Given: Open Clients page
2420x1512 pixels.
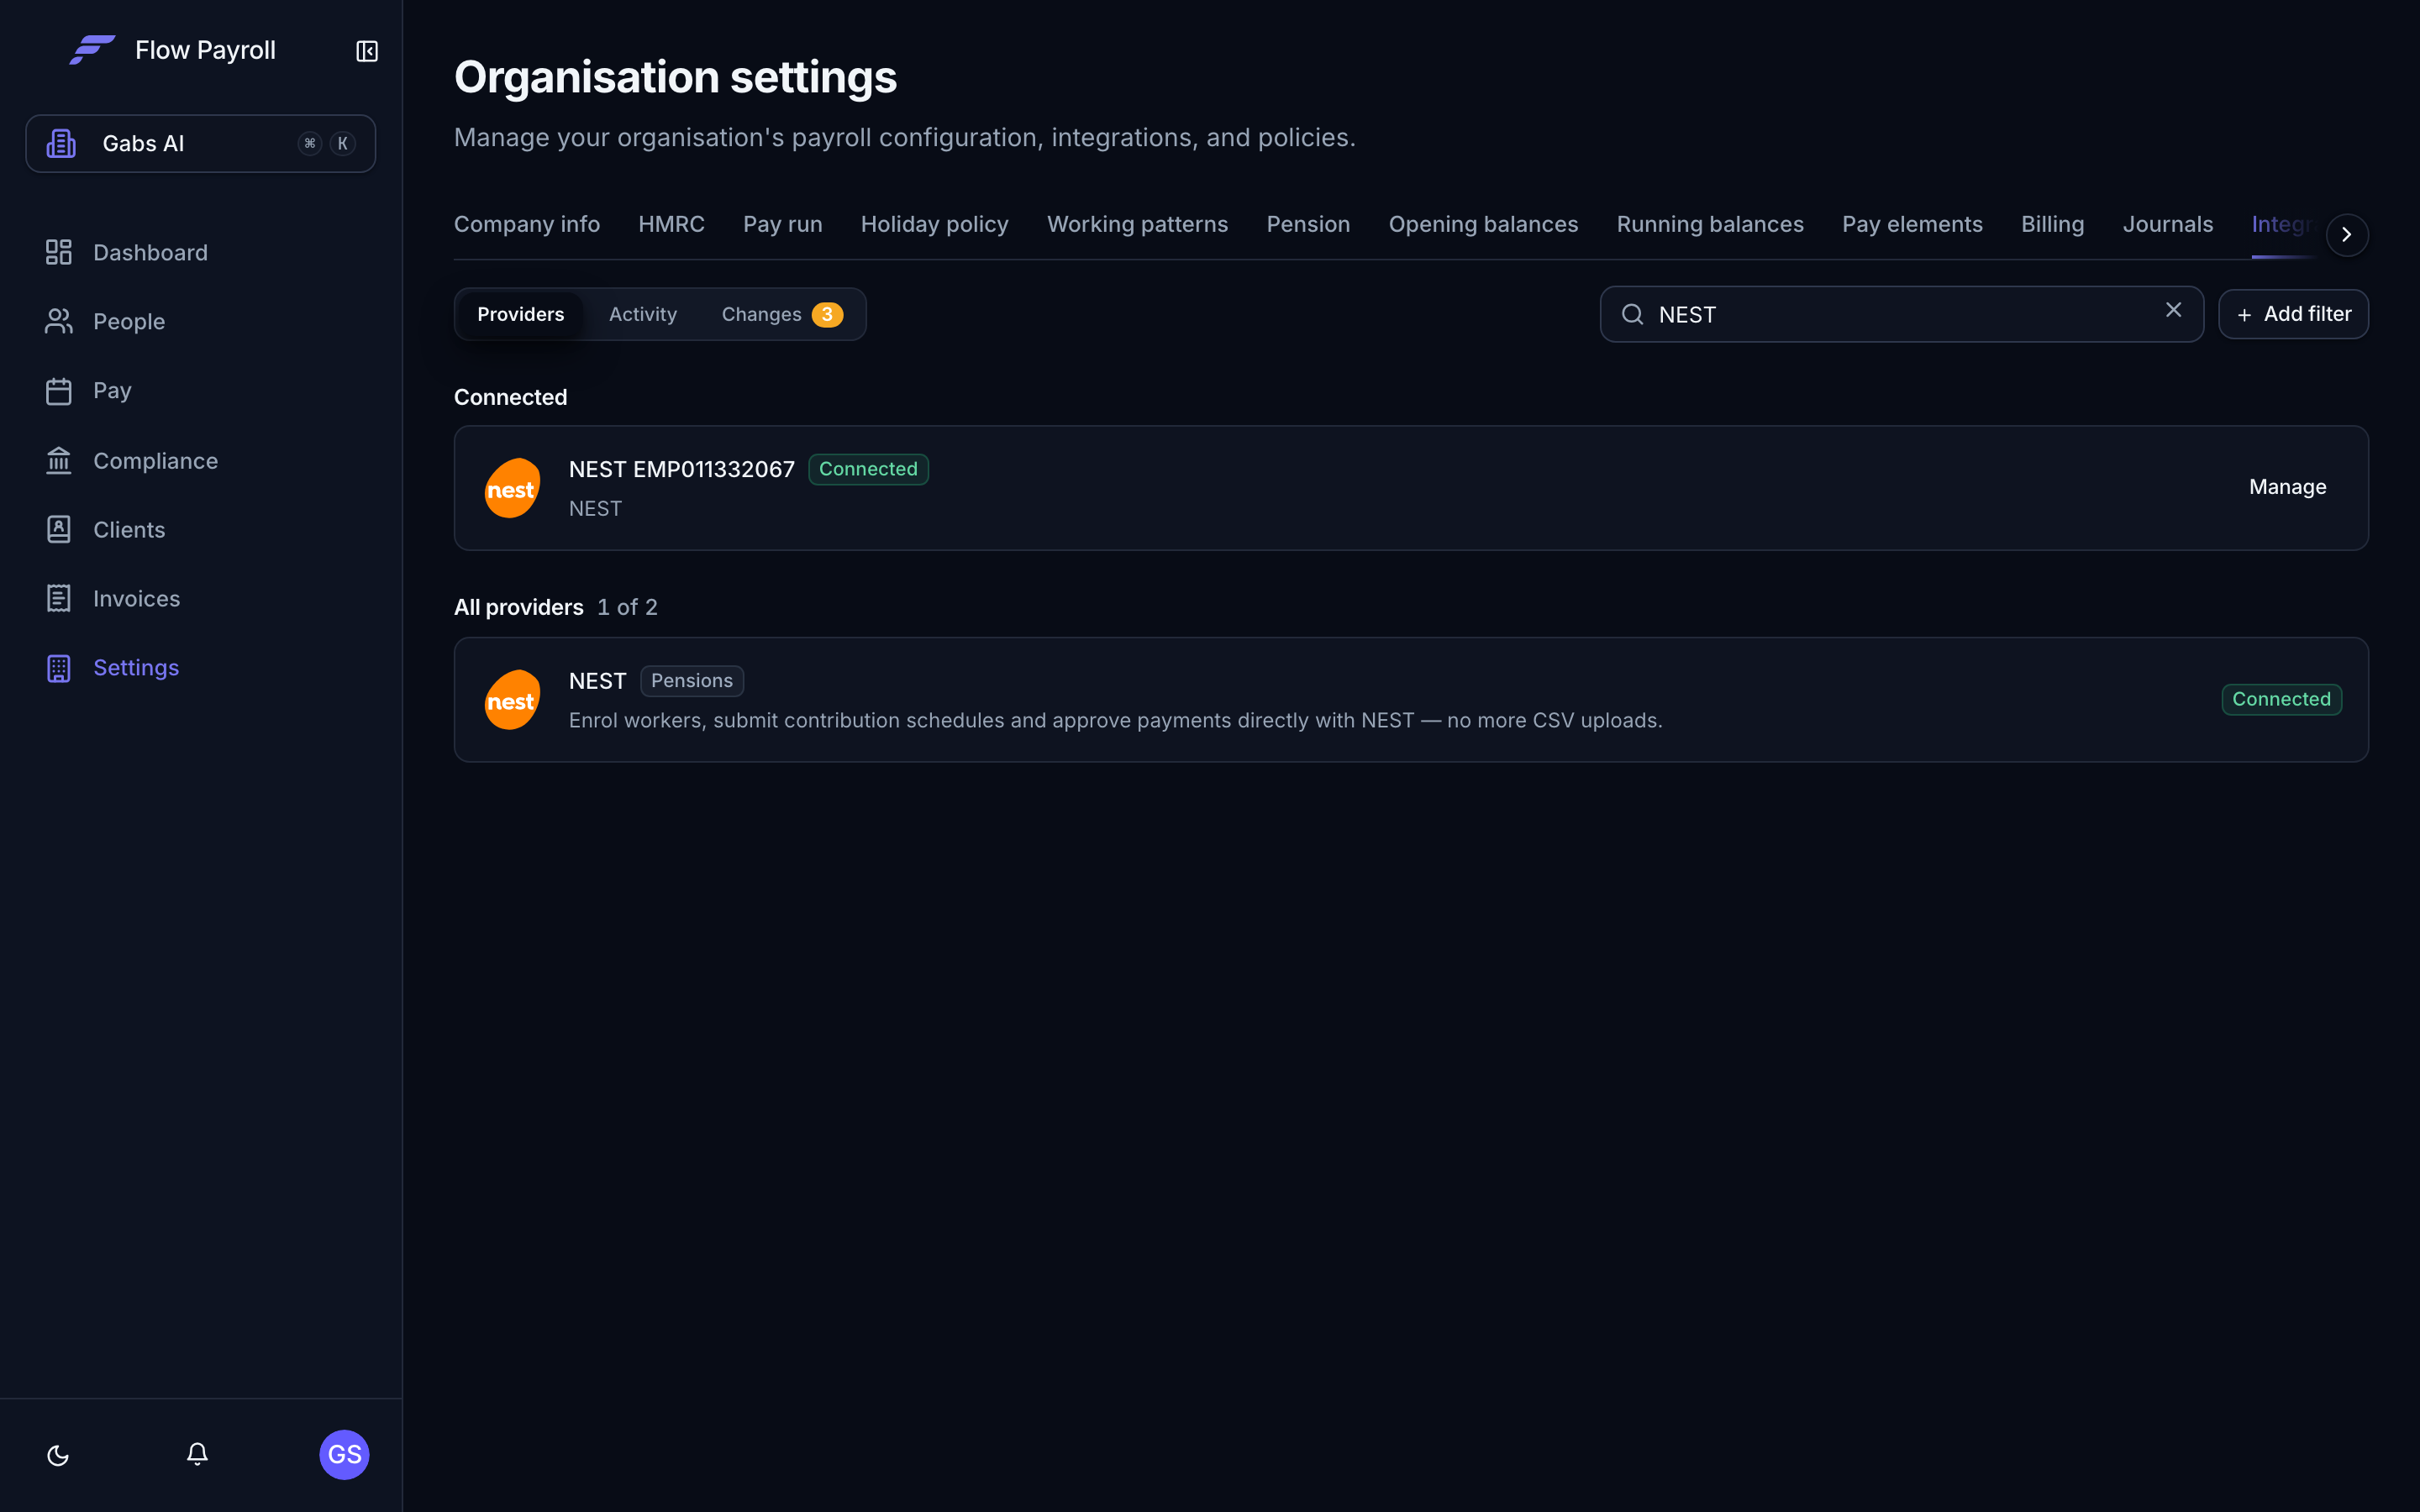Looking at the screenshot, I should click(x=105, y=529).
